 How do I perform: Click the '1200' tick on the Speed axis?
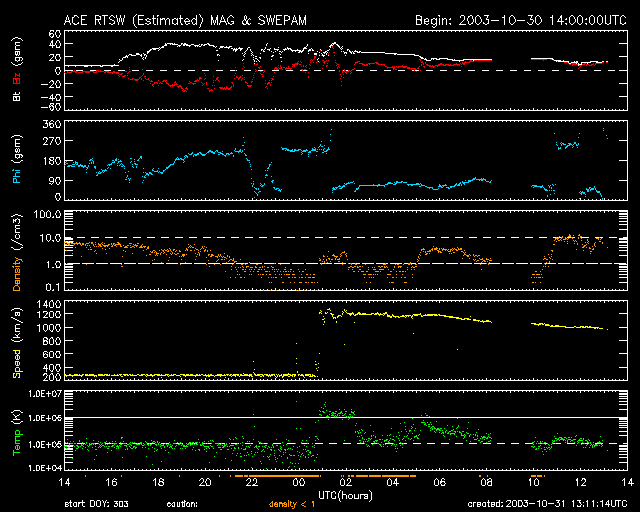point(49,314)
